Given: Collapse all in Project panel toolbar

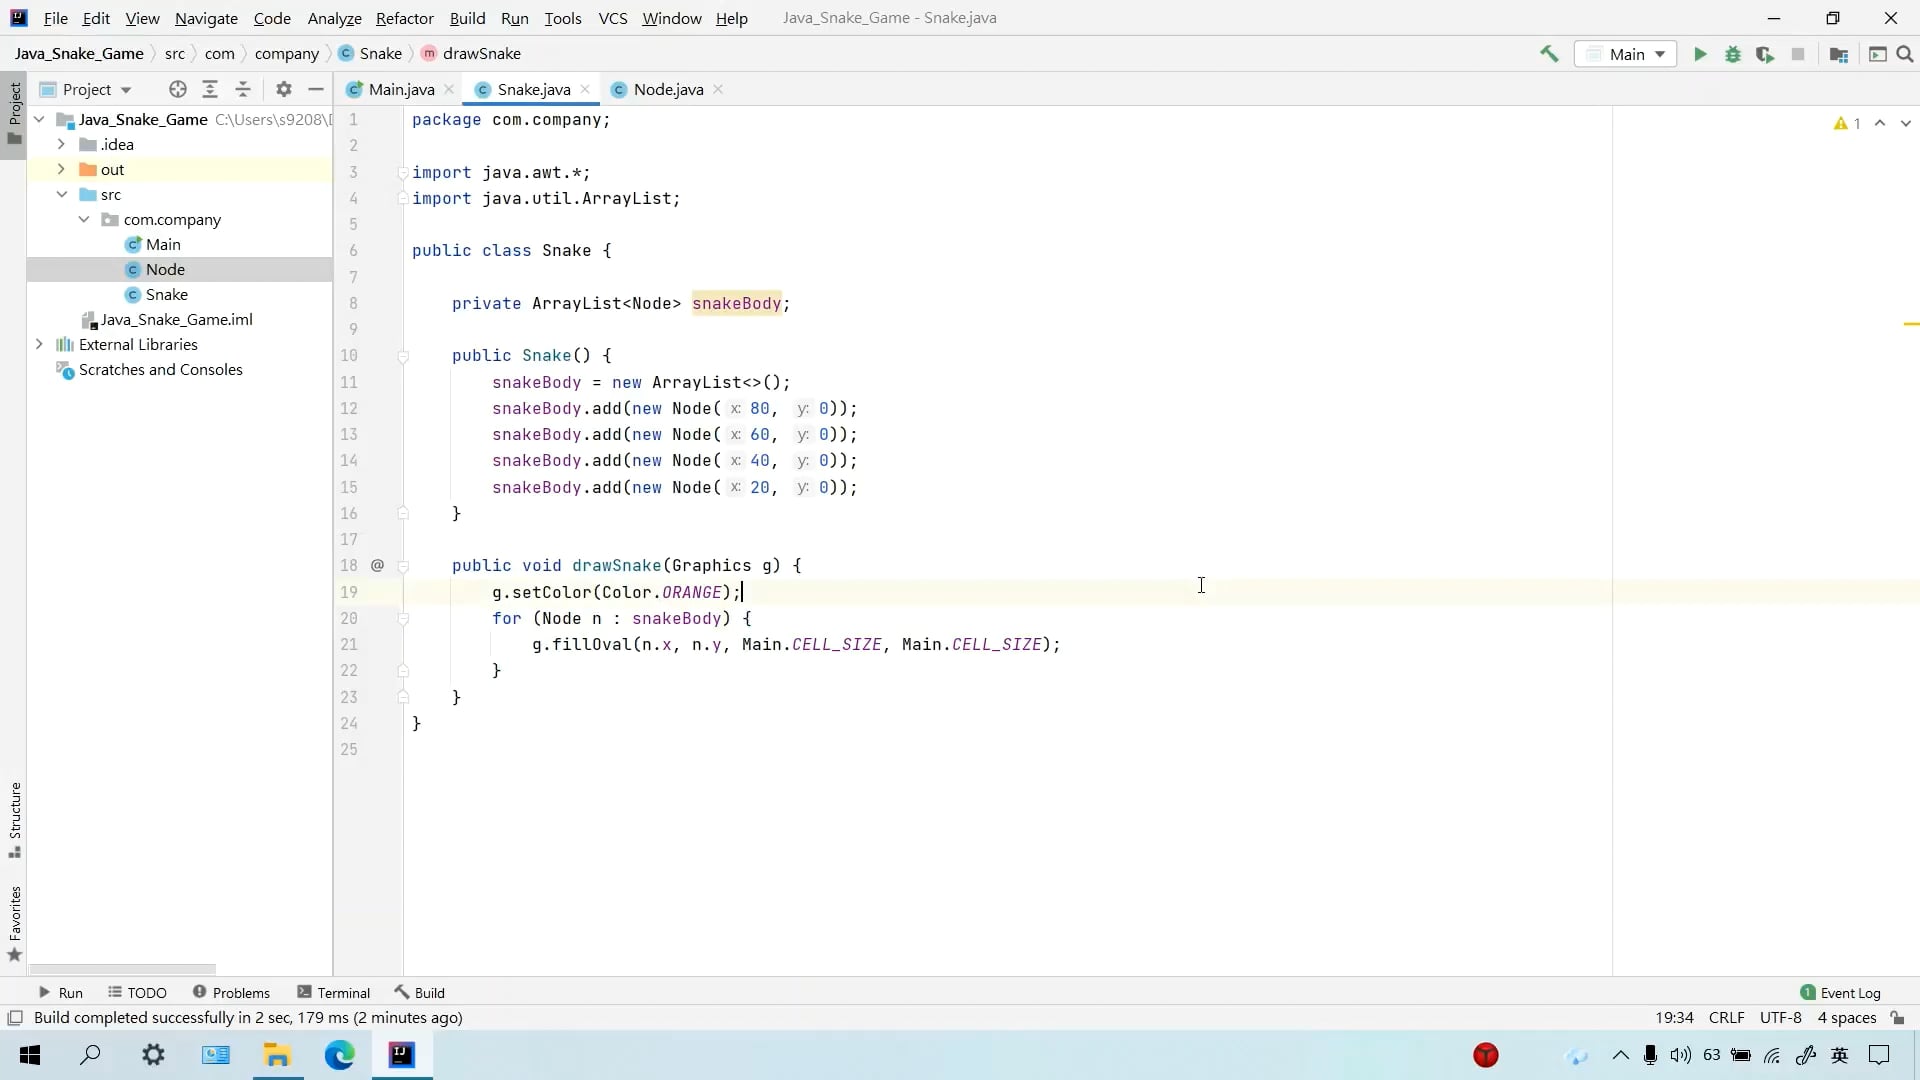Looking at the screenshot, I should click(243, 89).
